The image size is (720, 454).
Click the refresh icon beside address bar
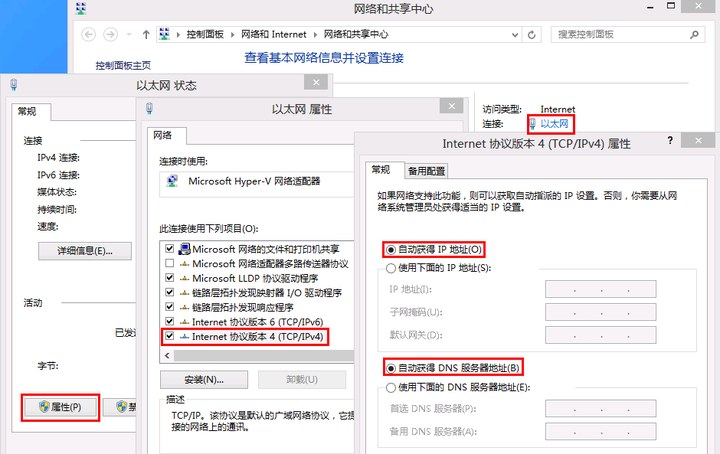tap(532, 34)
